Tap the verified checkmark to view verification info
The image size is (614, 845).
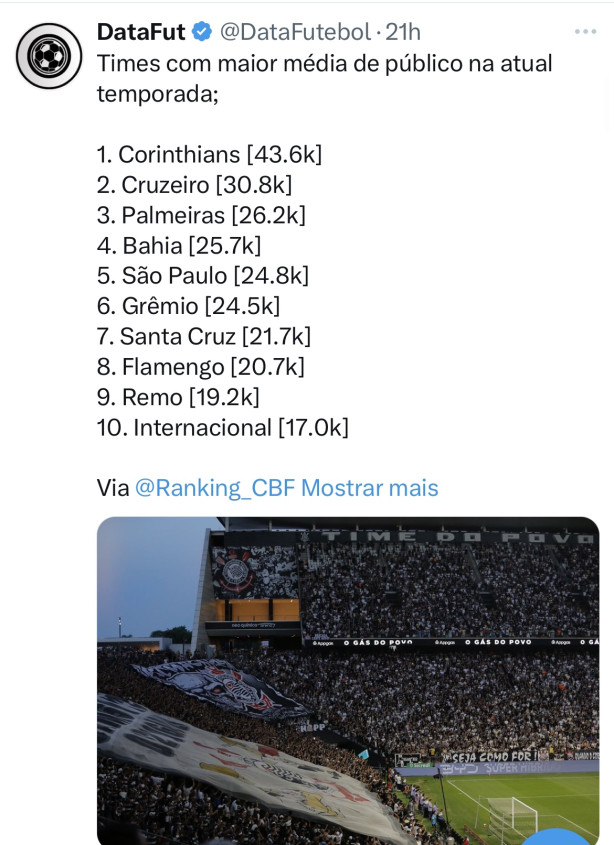(201, 31)
